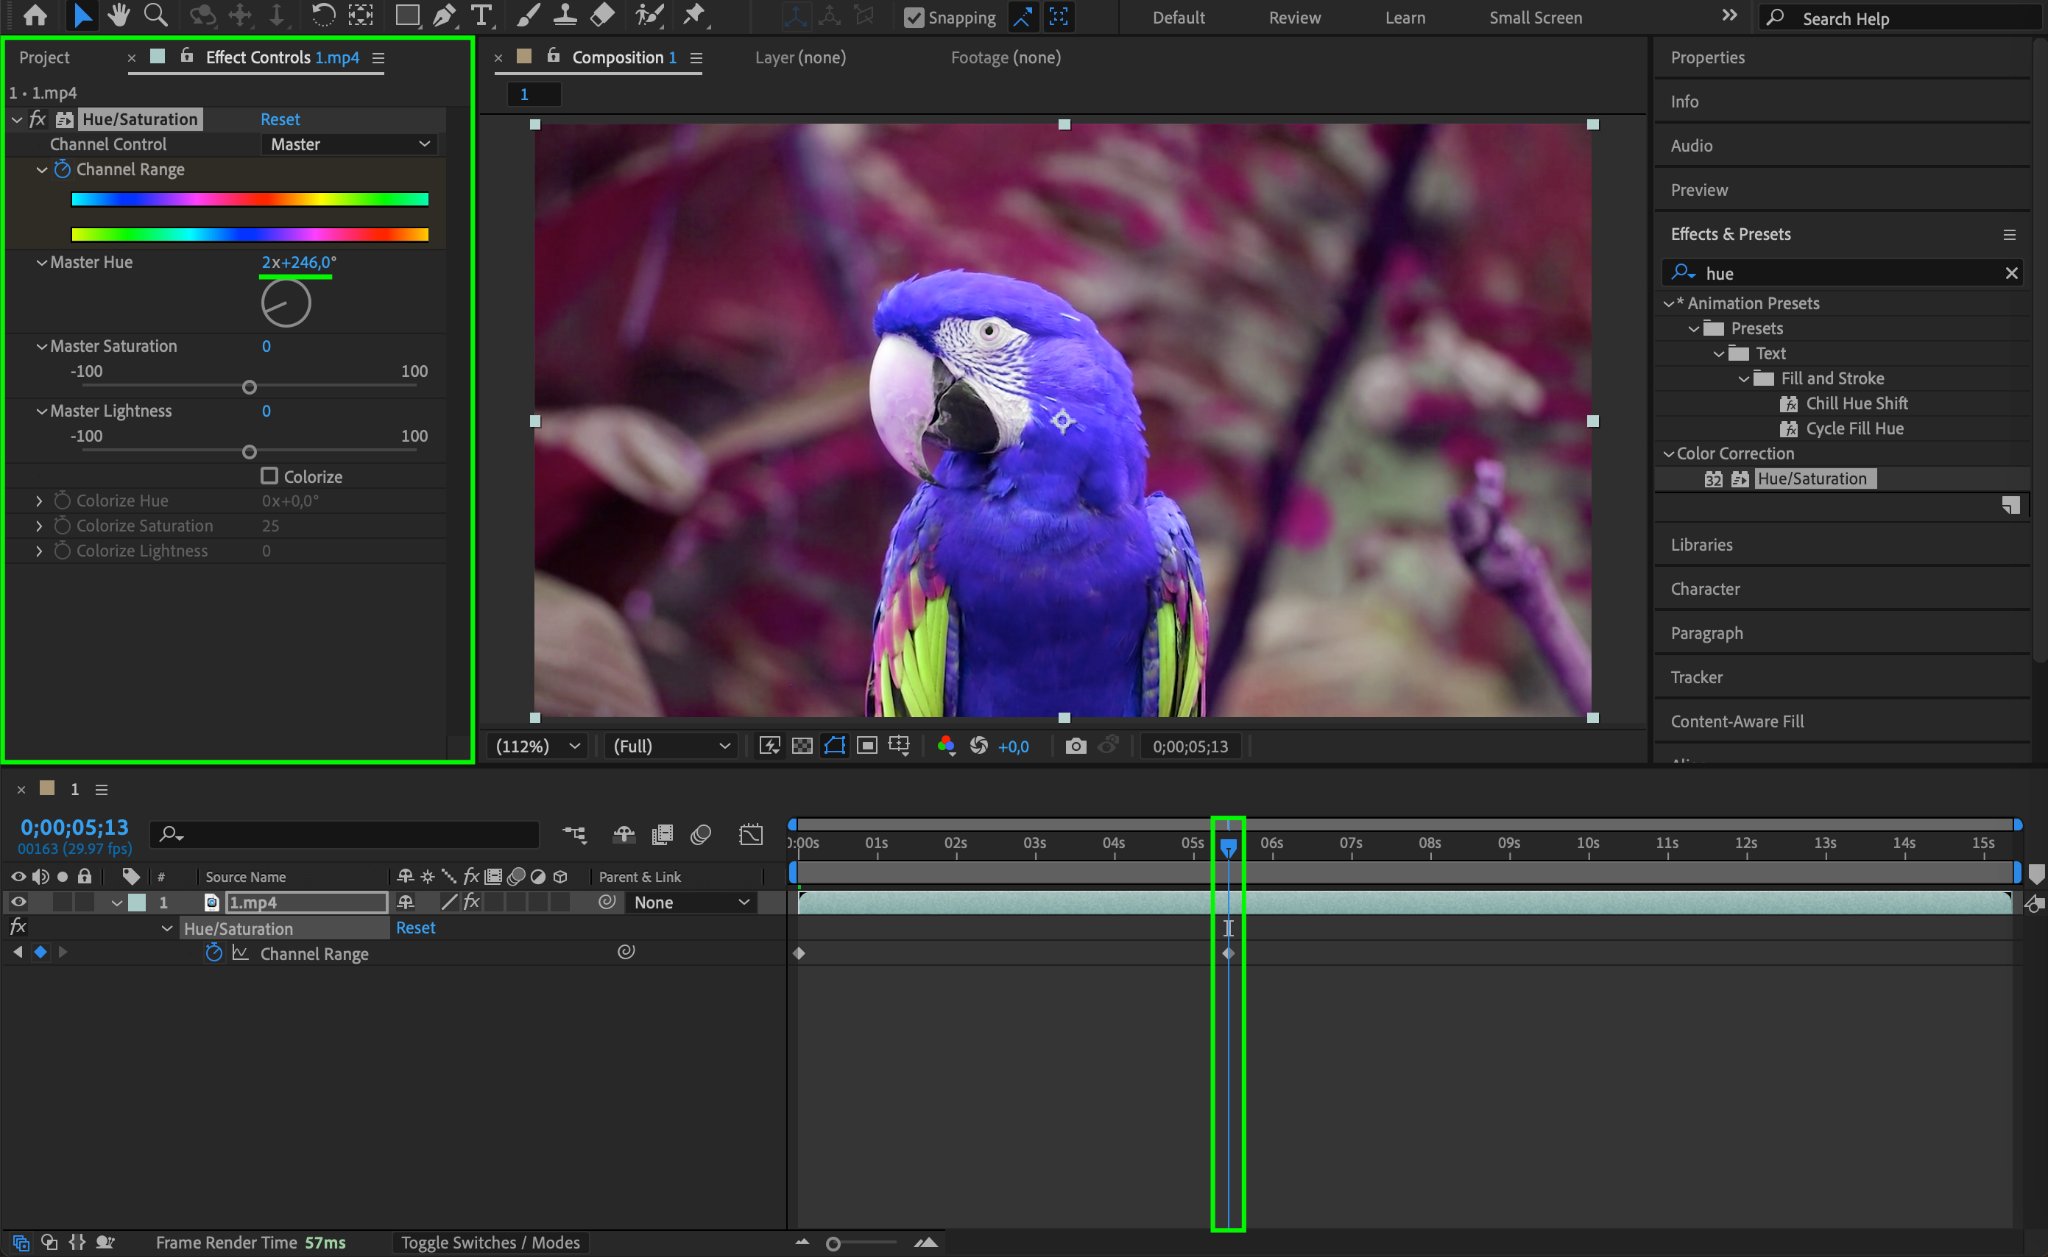
Task: Reset Hue/Saturation in Effect Controls
Action: (280, 119)
